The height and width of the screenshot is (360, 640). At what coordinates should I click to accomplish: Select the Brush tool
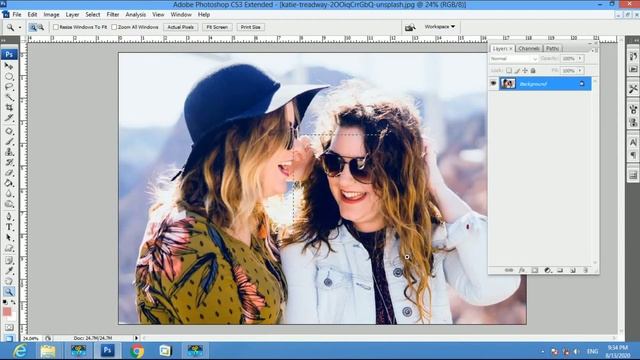tap(9, 142)
